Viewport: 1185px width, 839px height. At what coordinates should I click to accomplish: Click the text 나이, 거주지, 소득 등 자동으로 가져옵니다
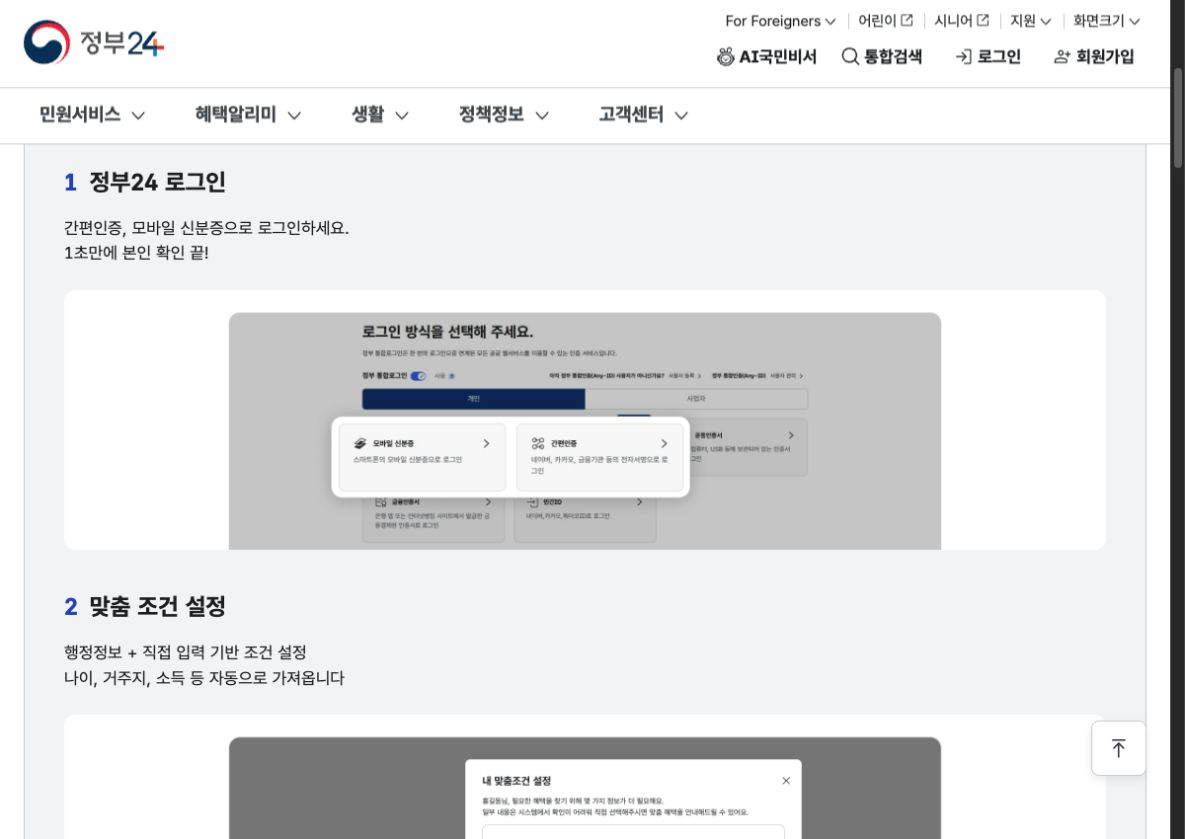(x=204, y=677)
